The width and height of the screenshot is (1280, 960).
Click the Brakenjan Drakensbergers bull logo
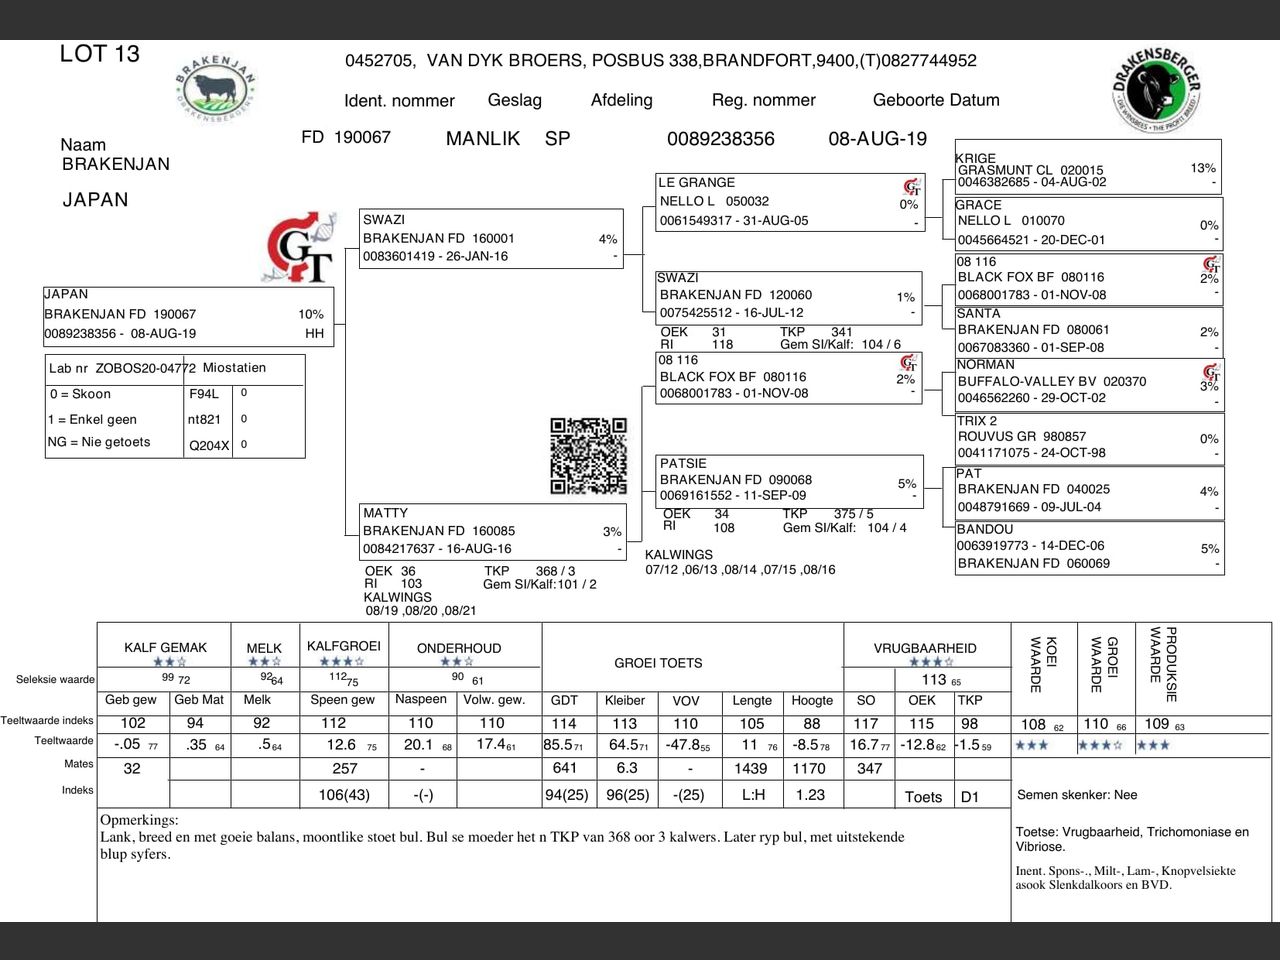click(216, 88)
